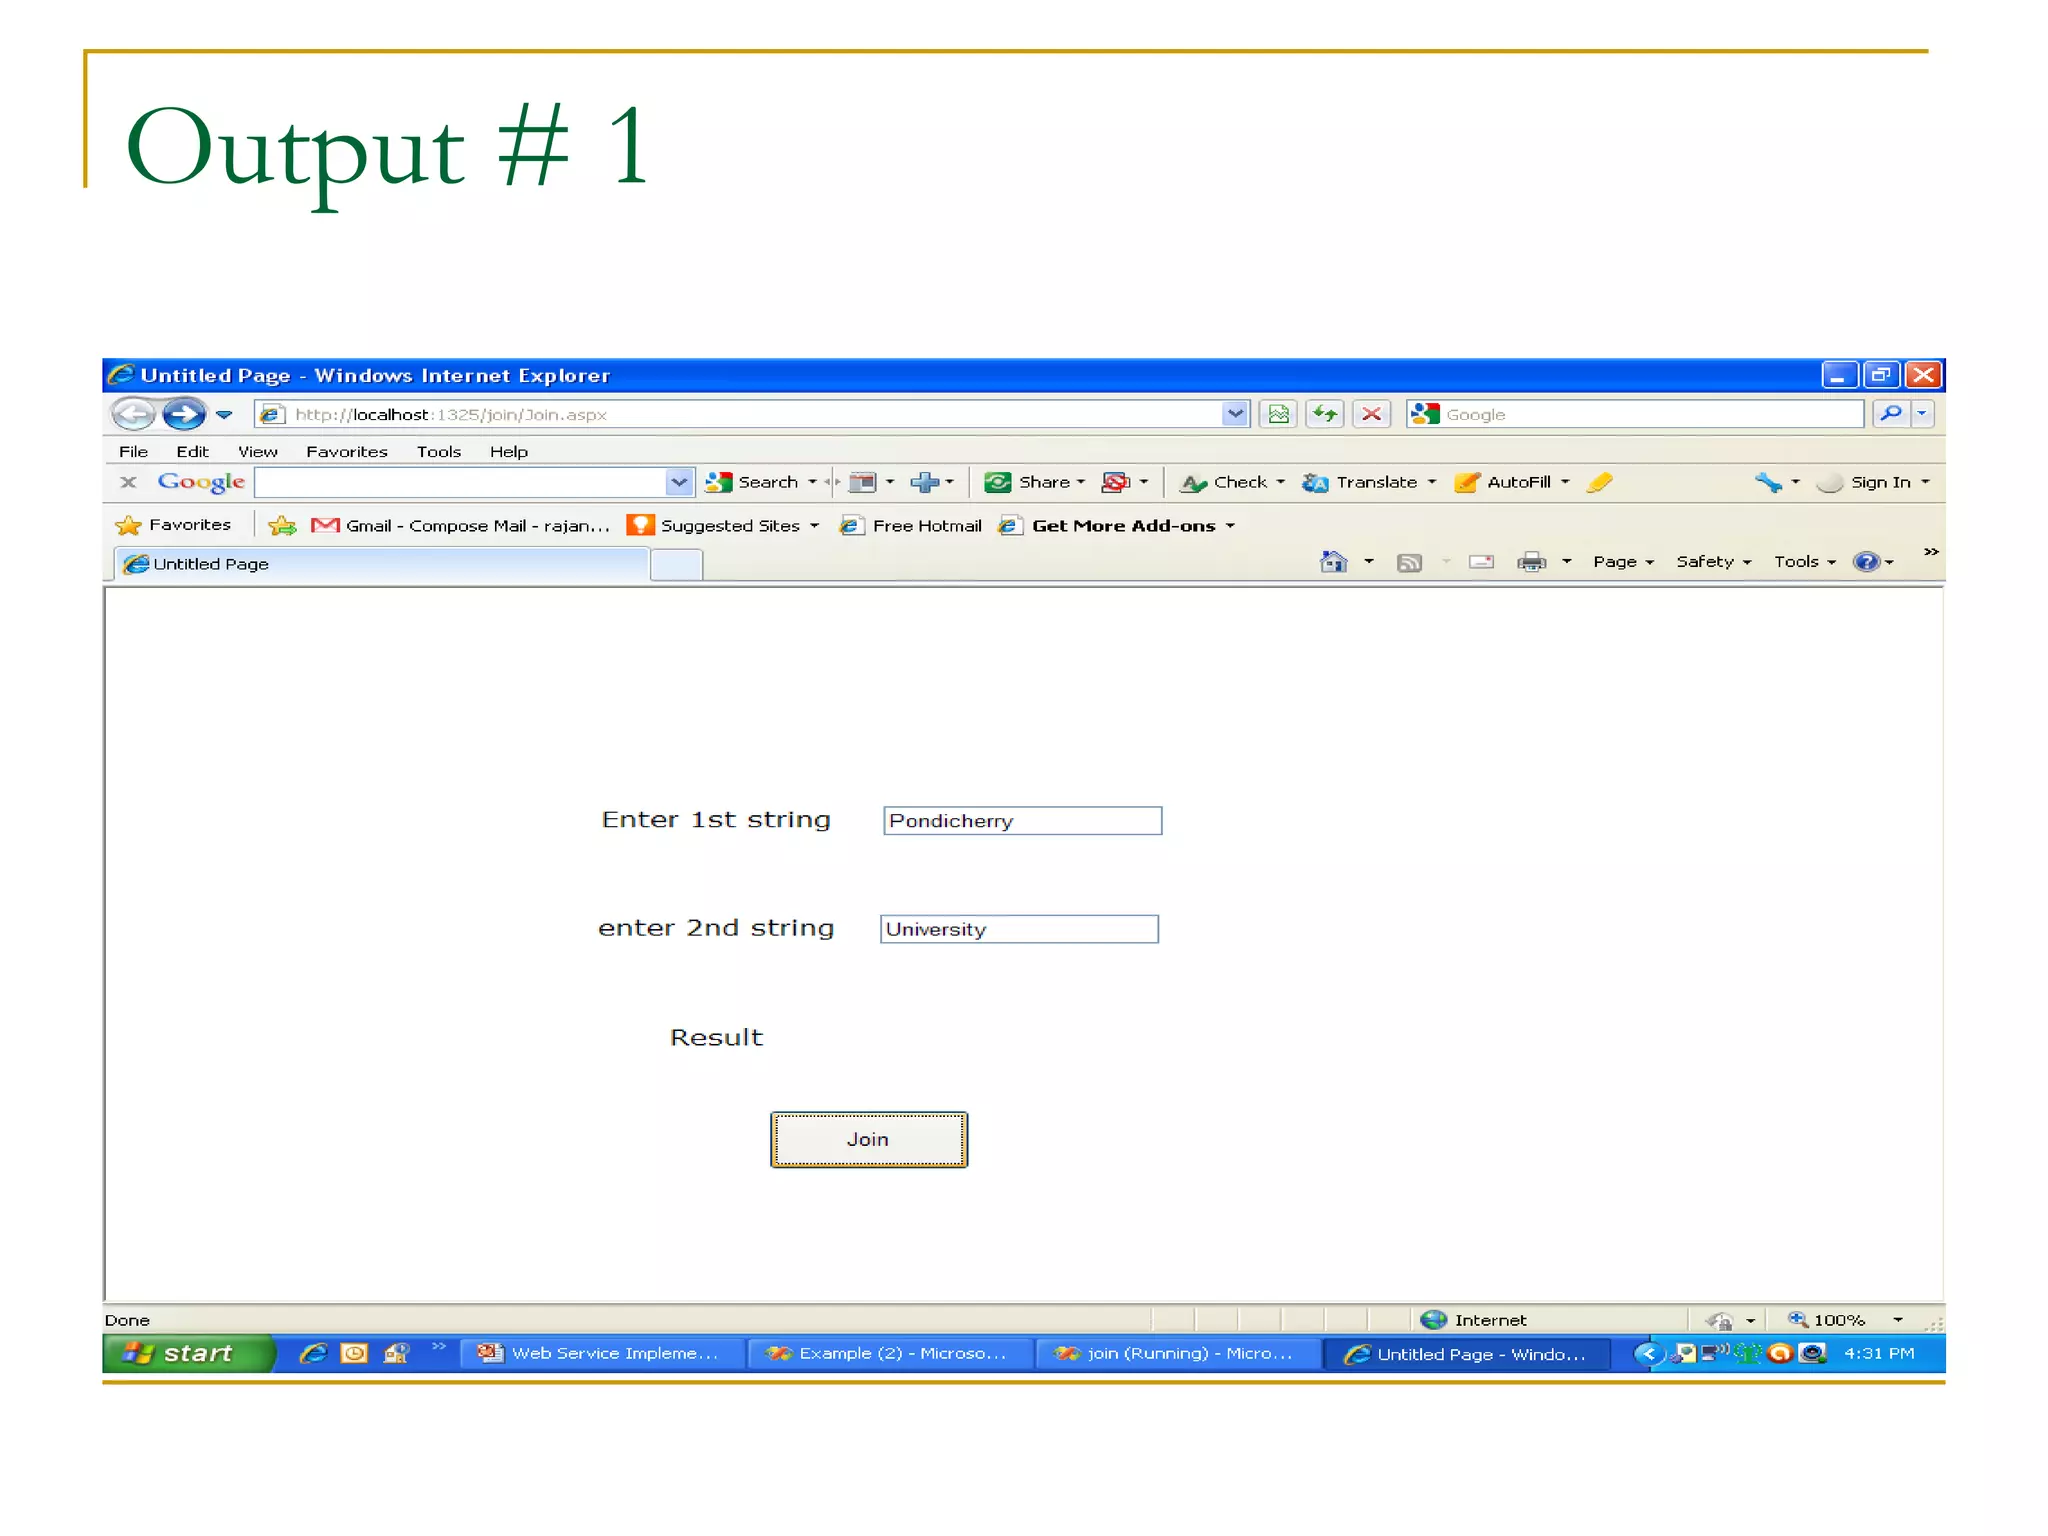Open the Gmail - Compose Mail favorite link

coord(460,525)
